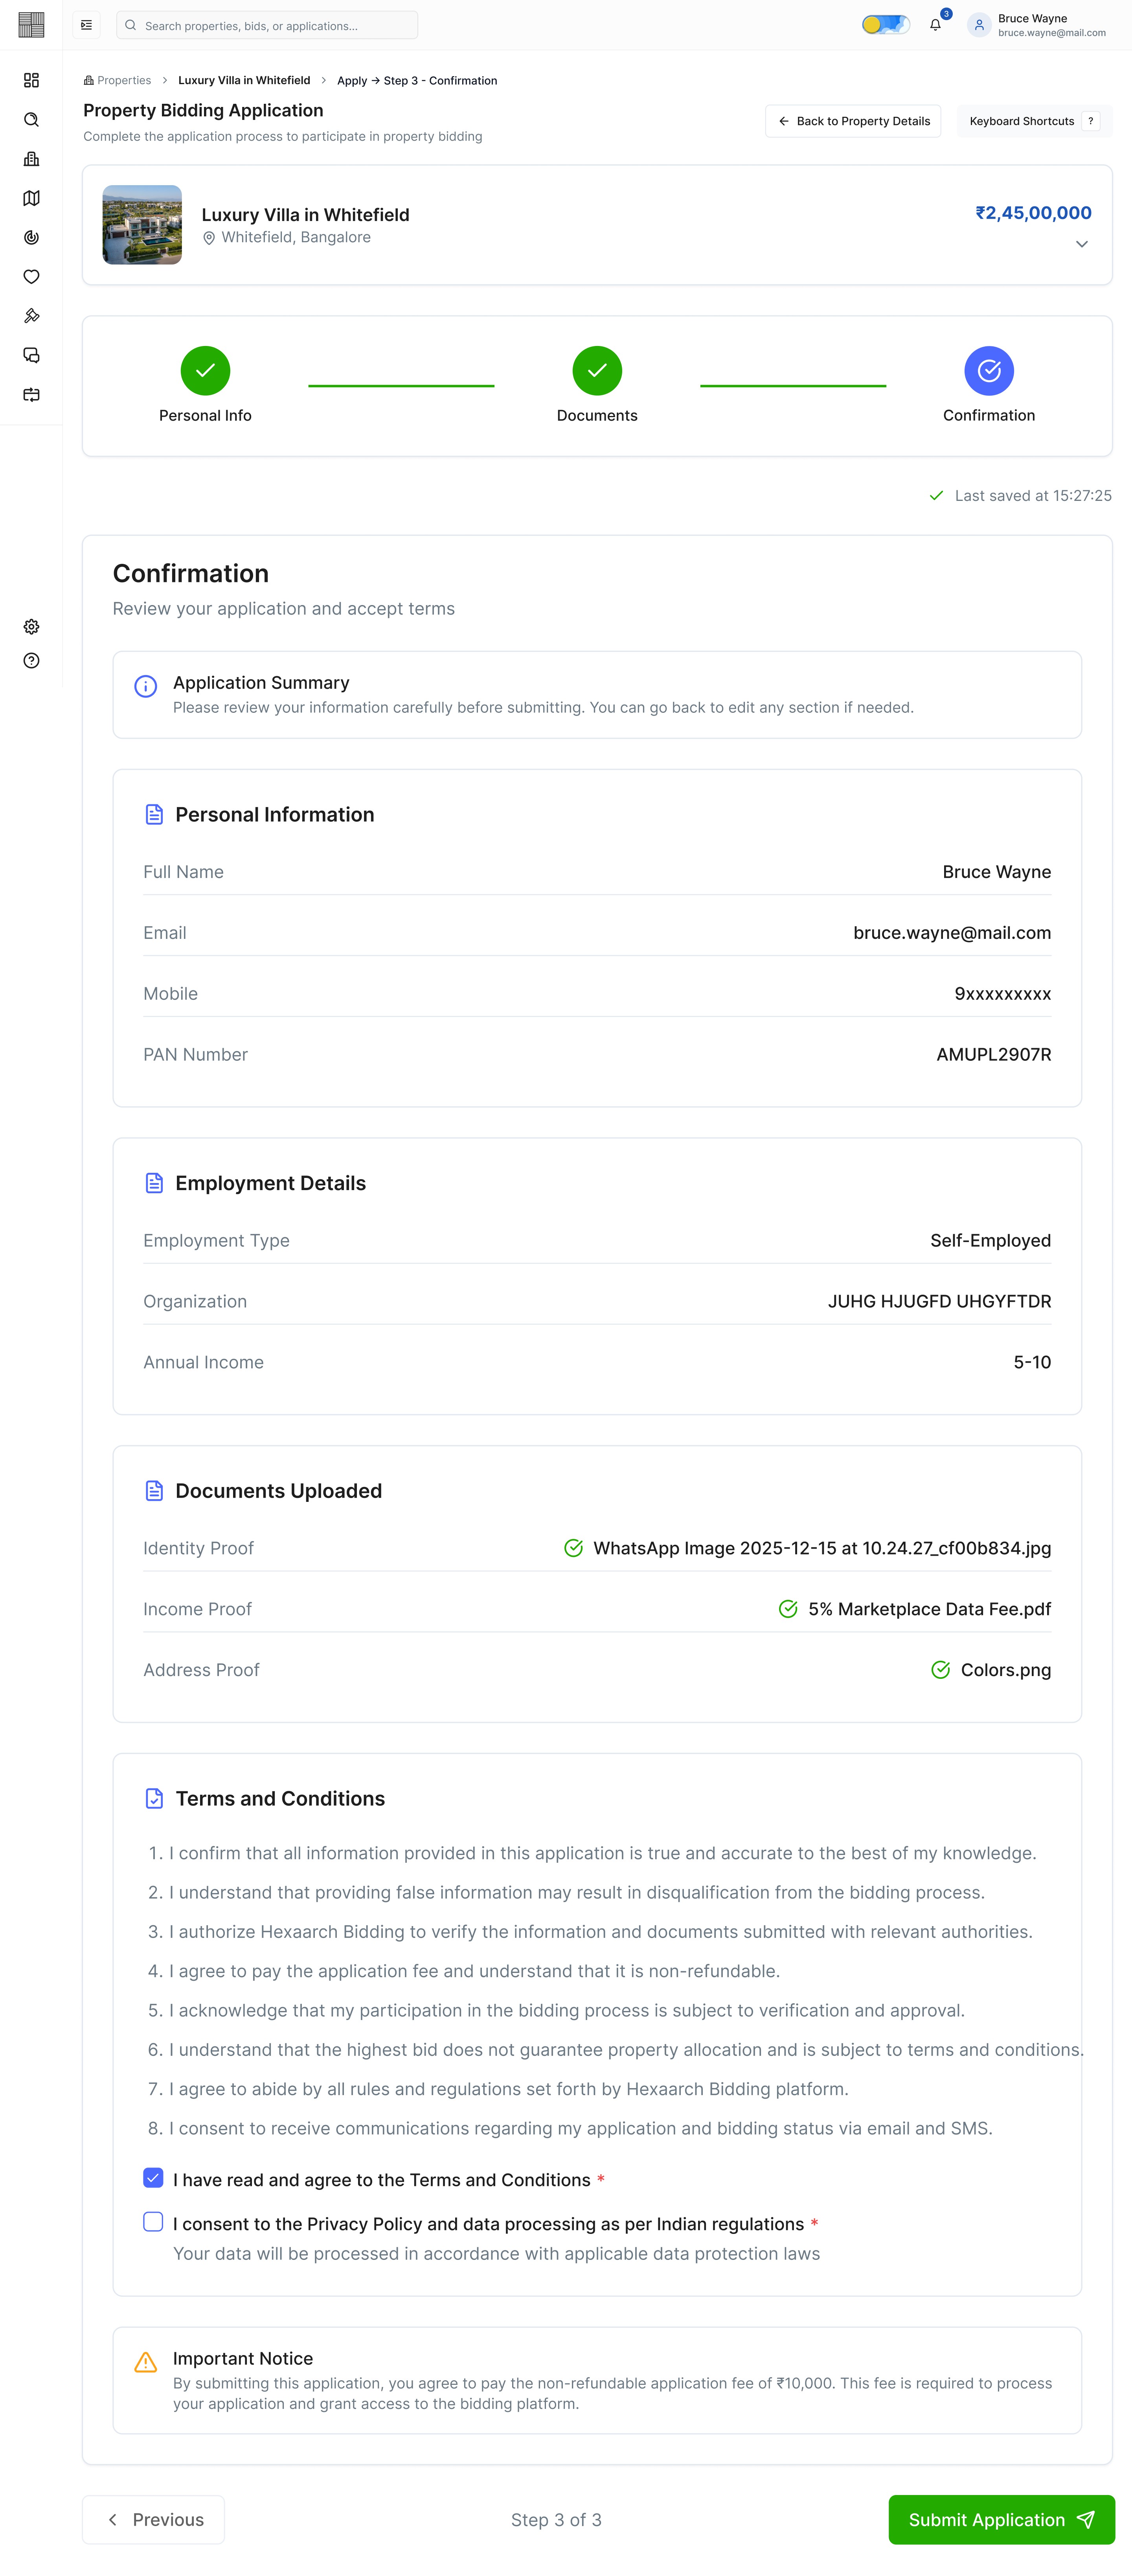Viewport: 1132px width, 2576px height.
Task: Check the Privacy Policy consent checkbox
Action: point(153,2222)
